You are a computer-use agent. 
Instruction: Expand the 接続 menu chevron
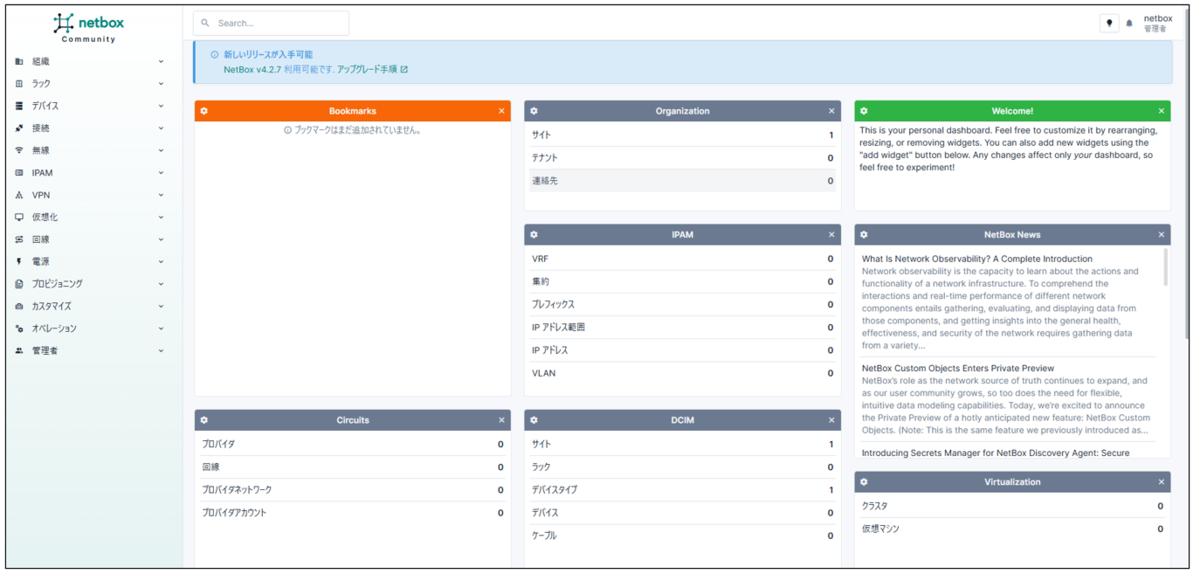click(x=161, y=128)
